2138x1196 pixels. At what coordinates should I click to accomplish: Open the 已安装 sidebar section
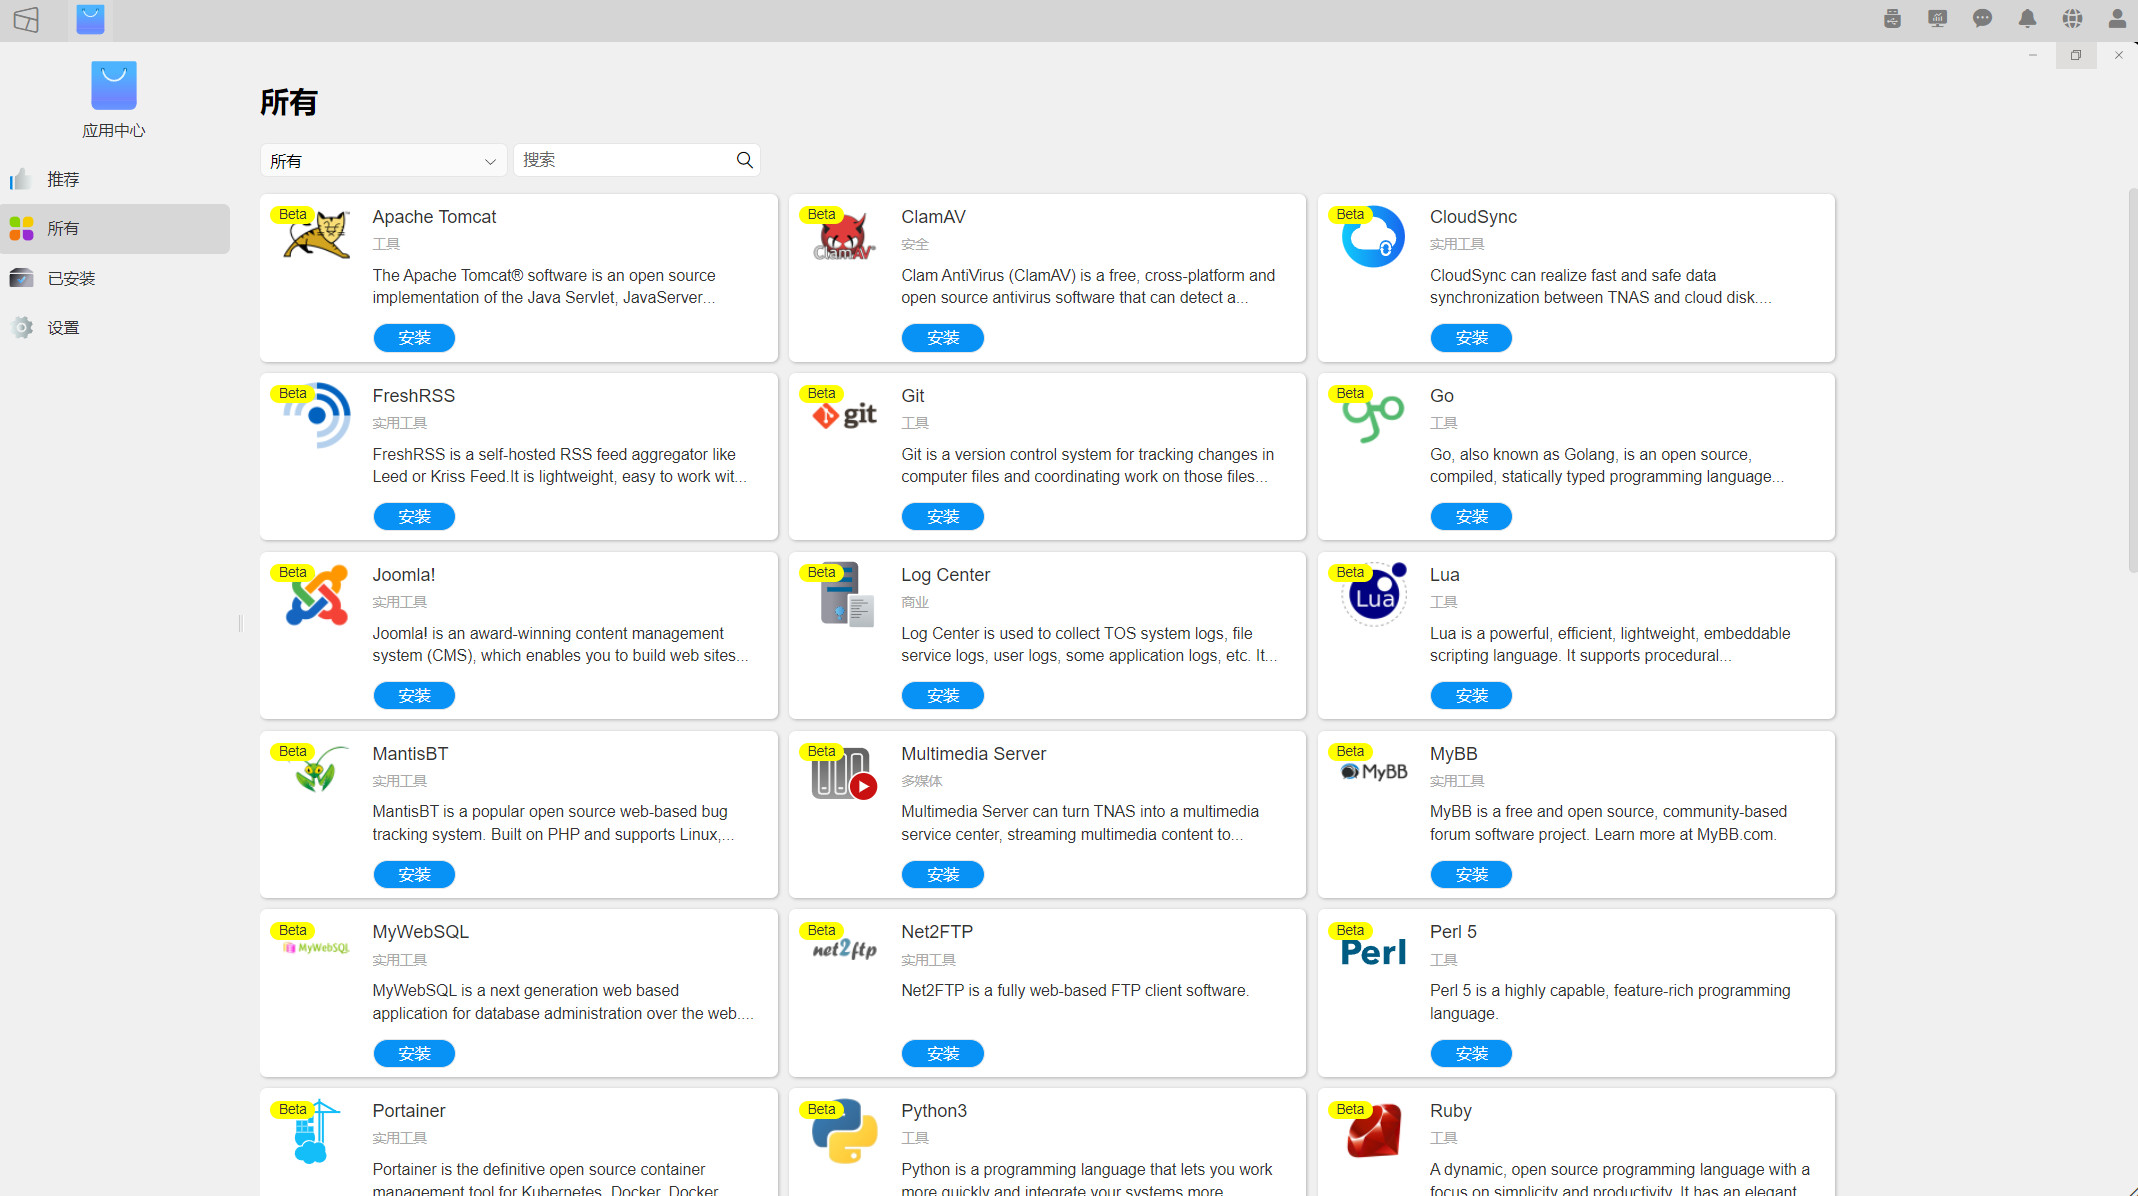(115, 278)
